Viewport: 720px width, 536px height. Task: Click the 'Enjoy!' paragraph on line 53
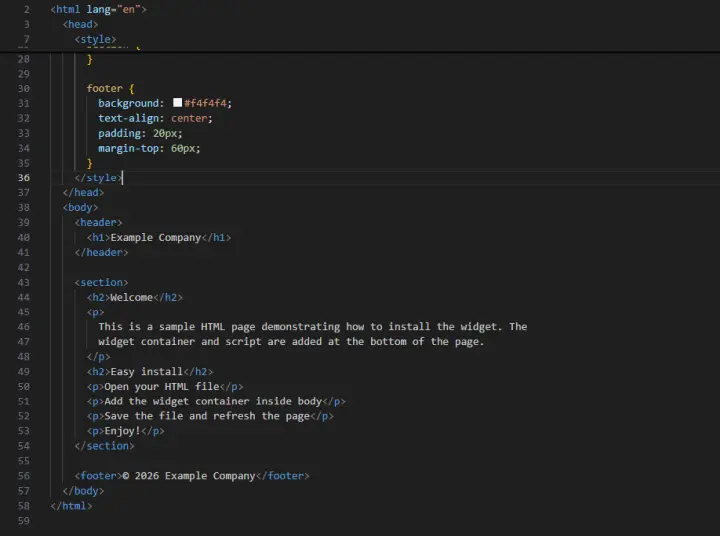pos(122,431)
